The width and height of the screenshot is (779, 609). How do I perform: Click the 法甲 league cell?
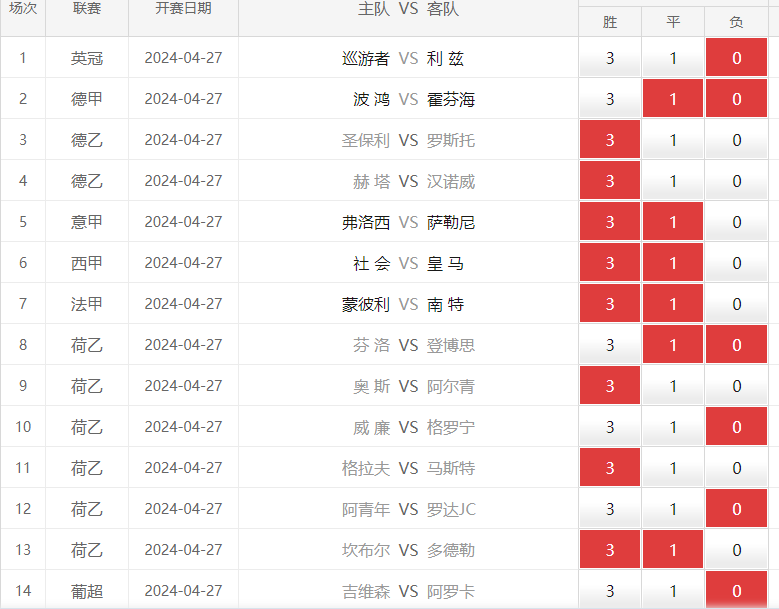coord(87,304)
